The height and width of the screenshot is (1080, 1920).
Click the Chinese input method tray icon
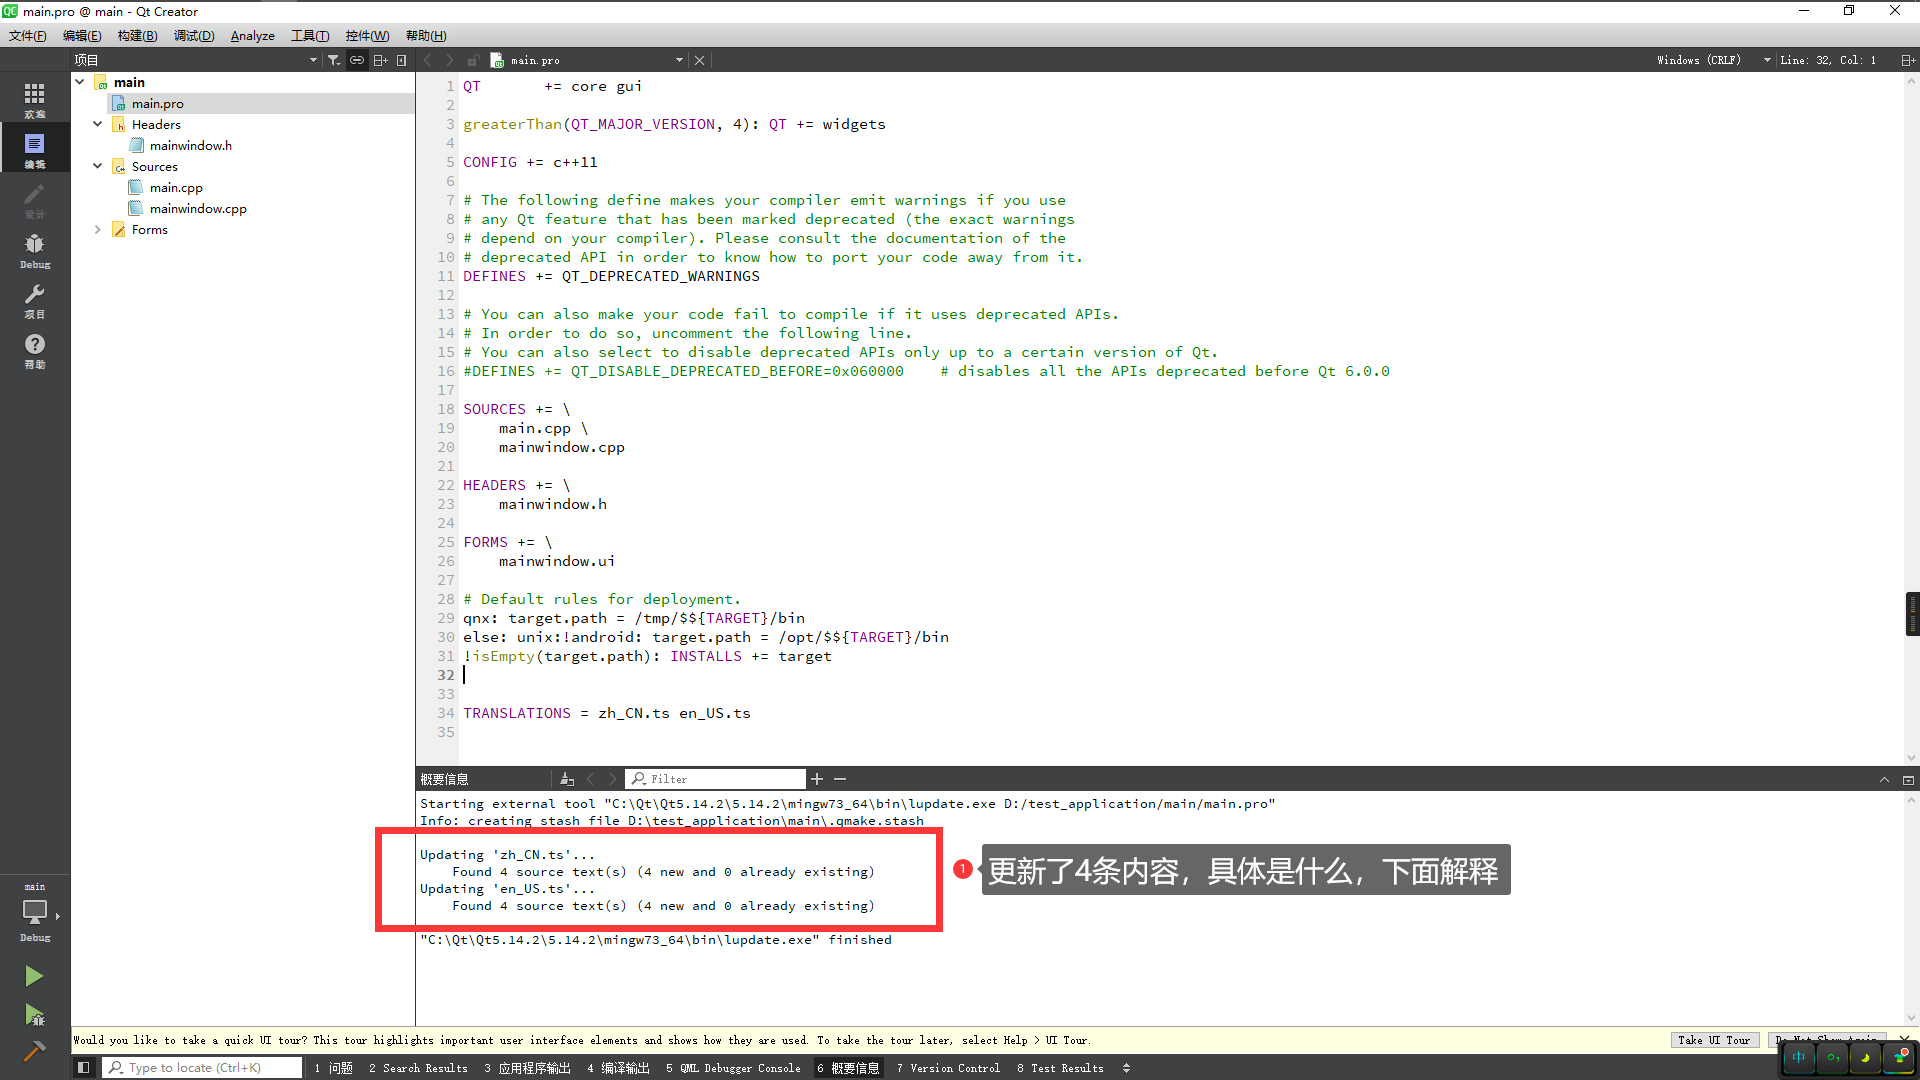(x=1798, y=1057)
